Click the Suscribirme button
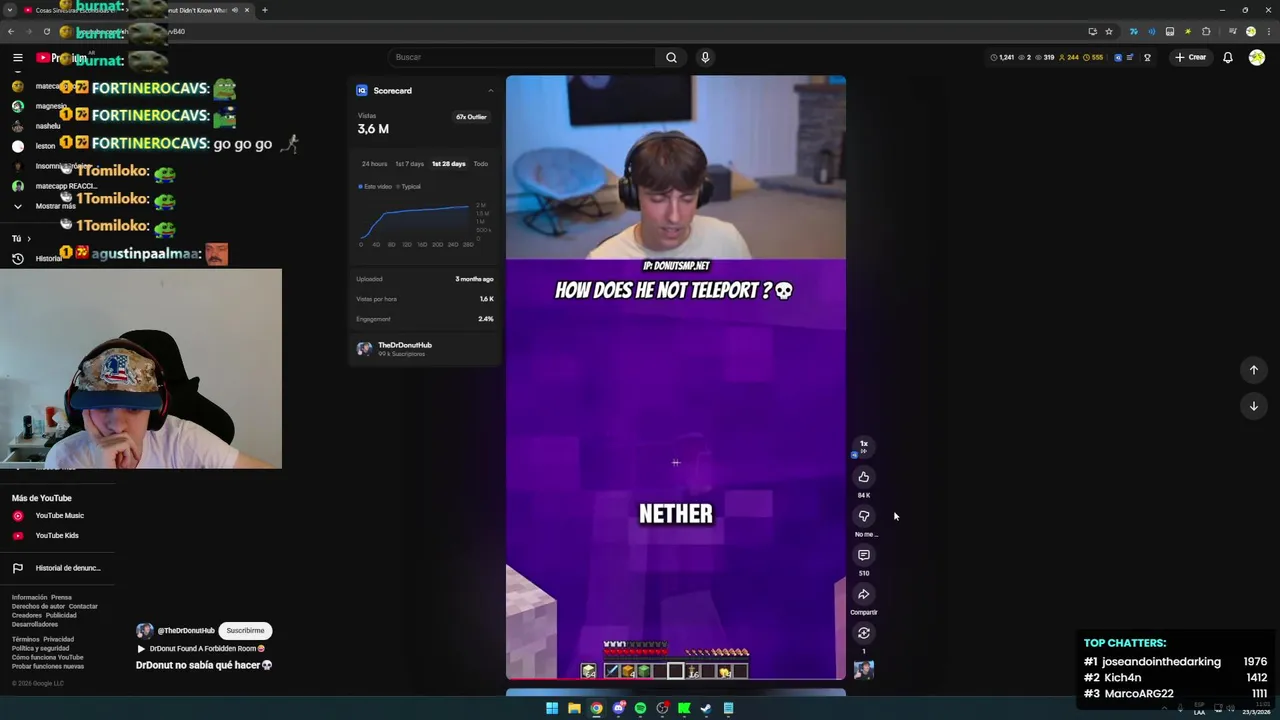Viewport: 1280px width, 720px height. coord(245,631)
